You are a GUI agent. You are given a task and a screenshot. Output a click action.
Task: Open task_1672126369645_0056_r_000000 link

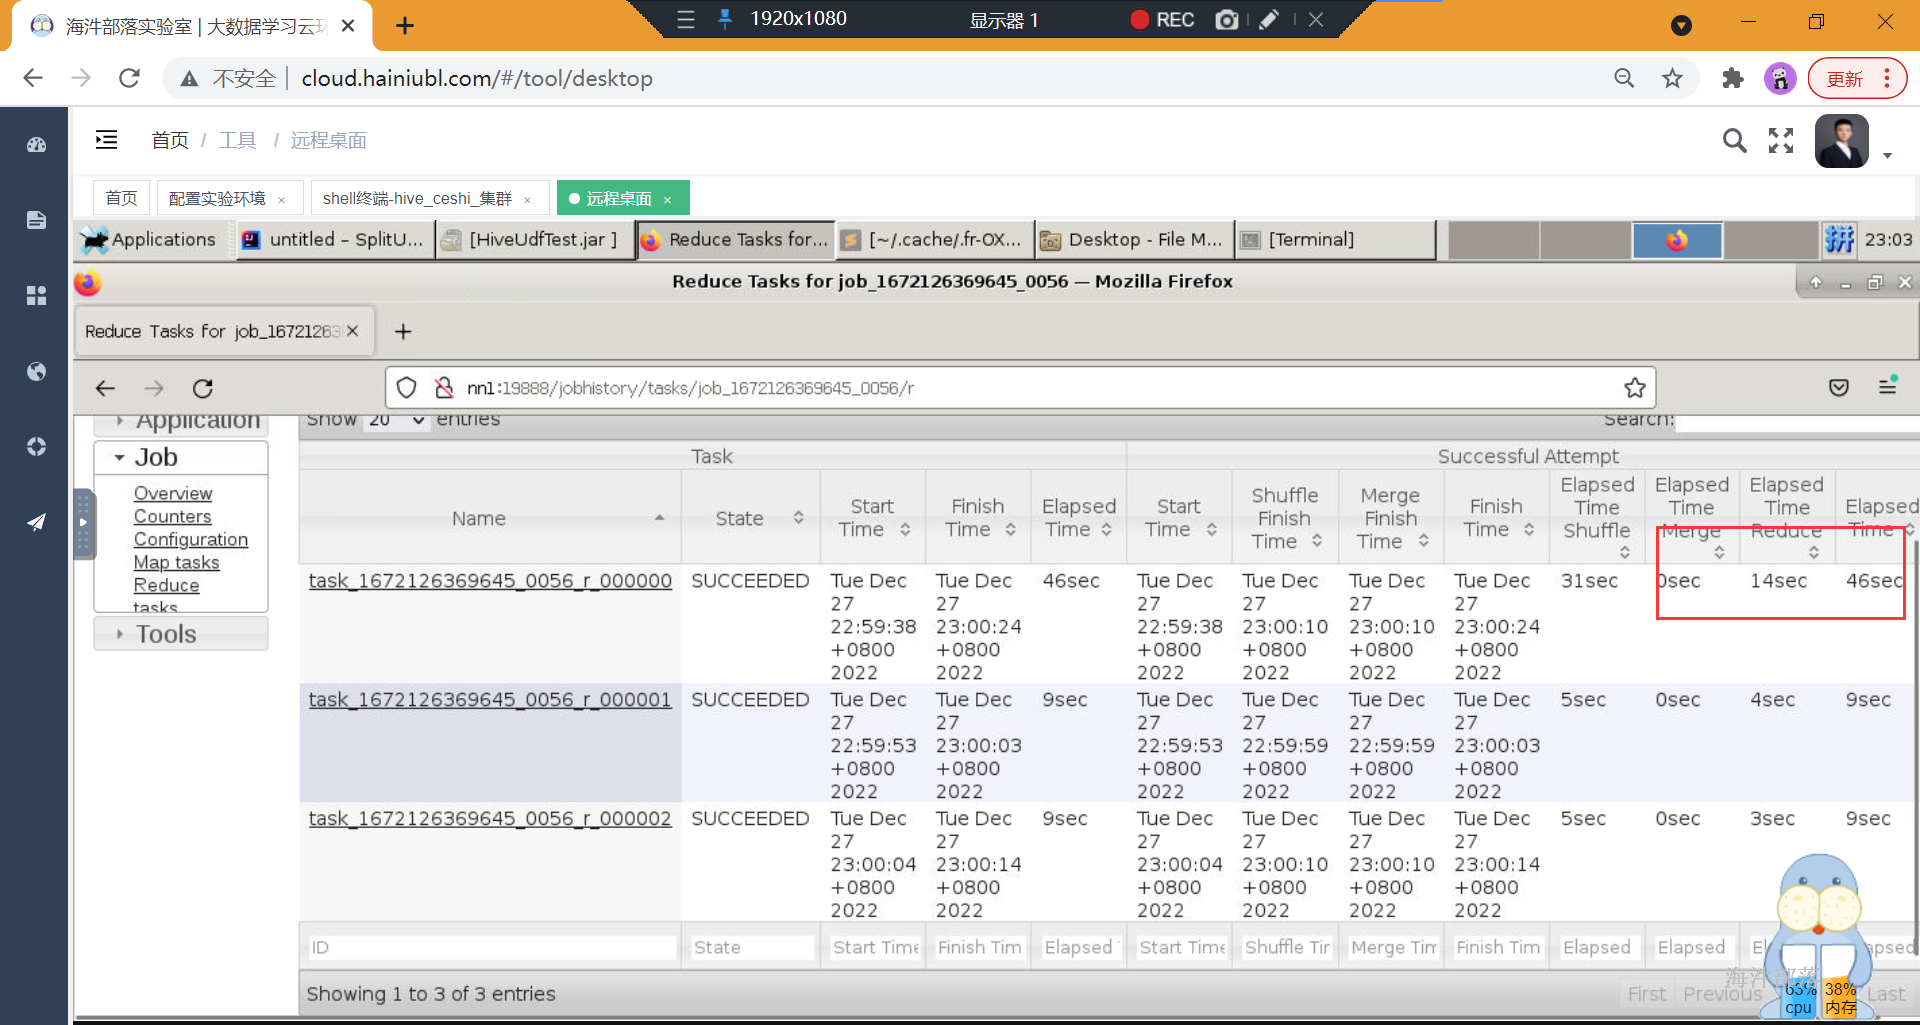490,581
